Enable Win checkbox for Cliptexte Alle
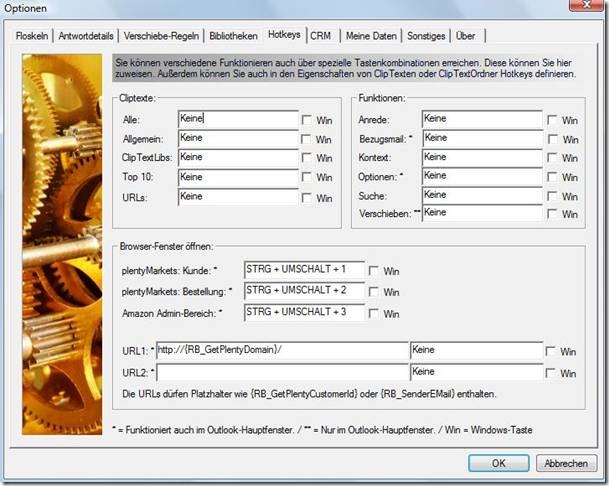This screenshot has height=486, width=609. pos(307,120)
